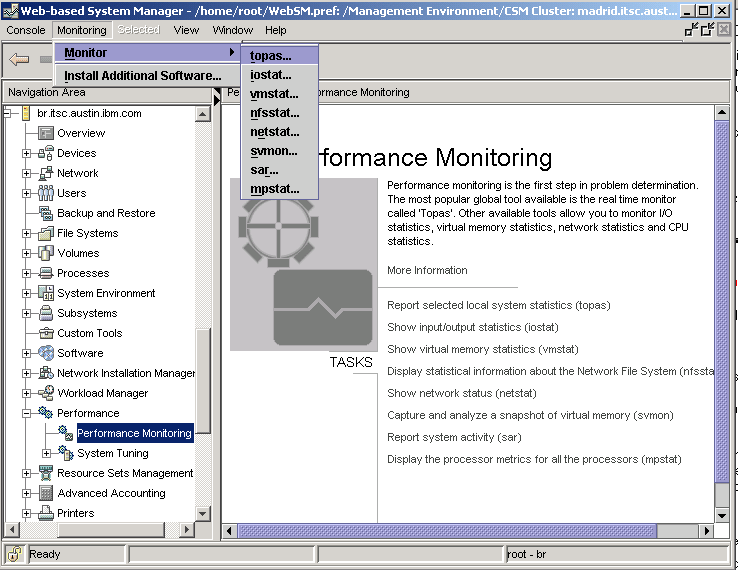
Task: Click the Software disc icon
Action: coord(46,353)
